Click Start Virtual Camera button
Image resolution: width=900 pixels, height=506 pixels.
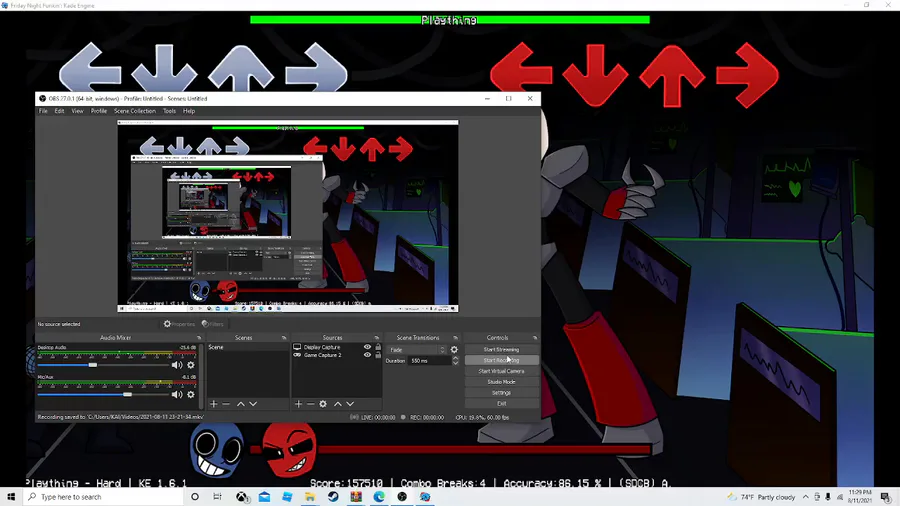501,371
